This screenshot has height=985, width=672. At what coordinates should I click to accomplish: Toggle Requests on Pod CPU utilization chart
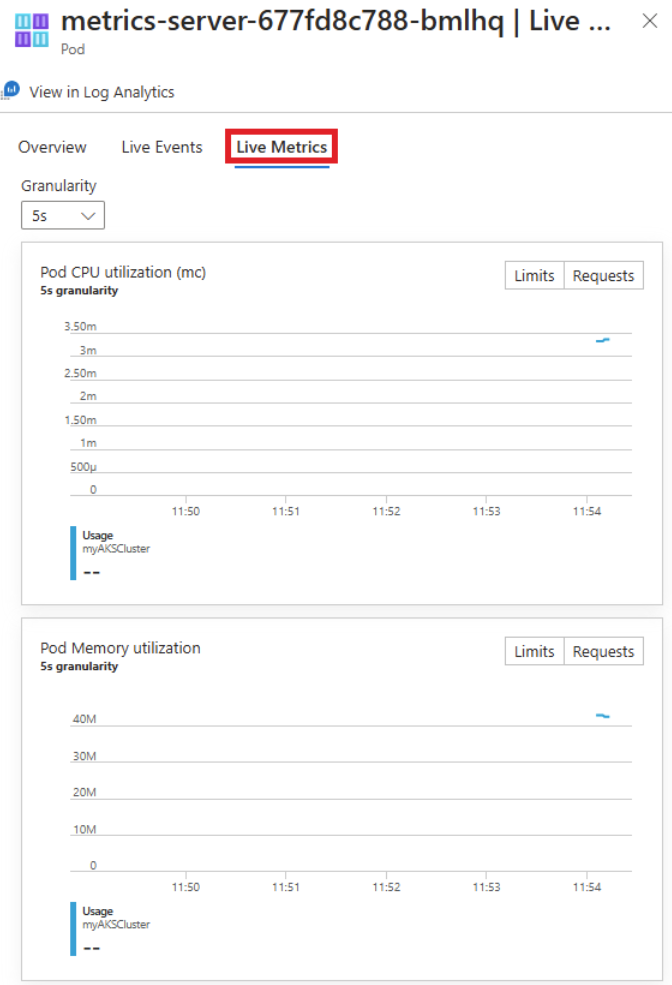604,276
